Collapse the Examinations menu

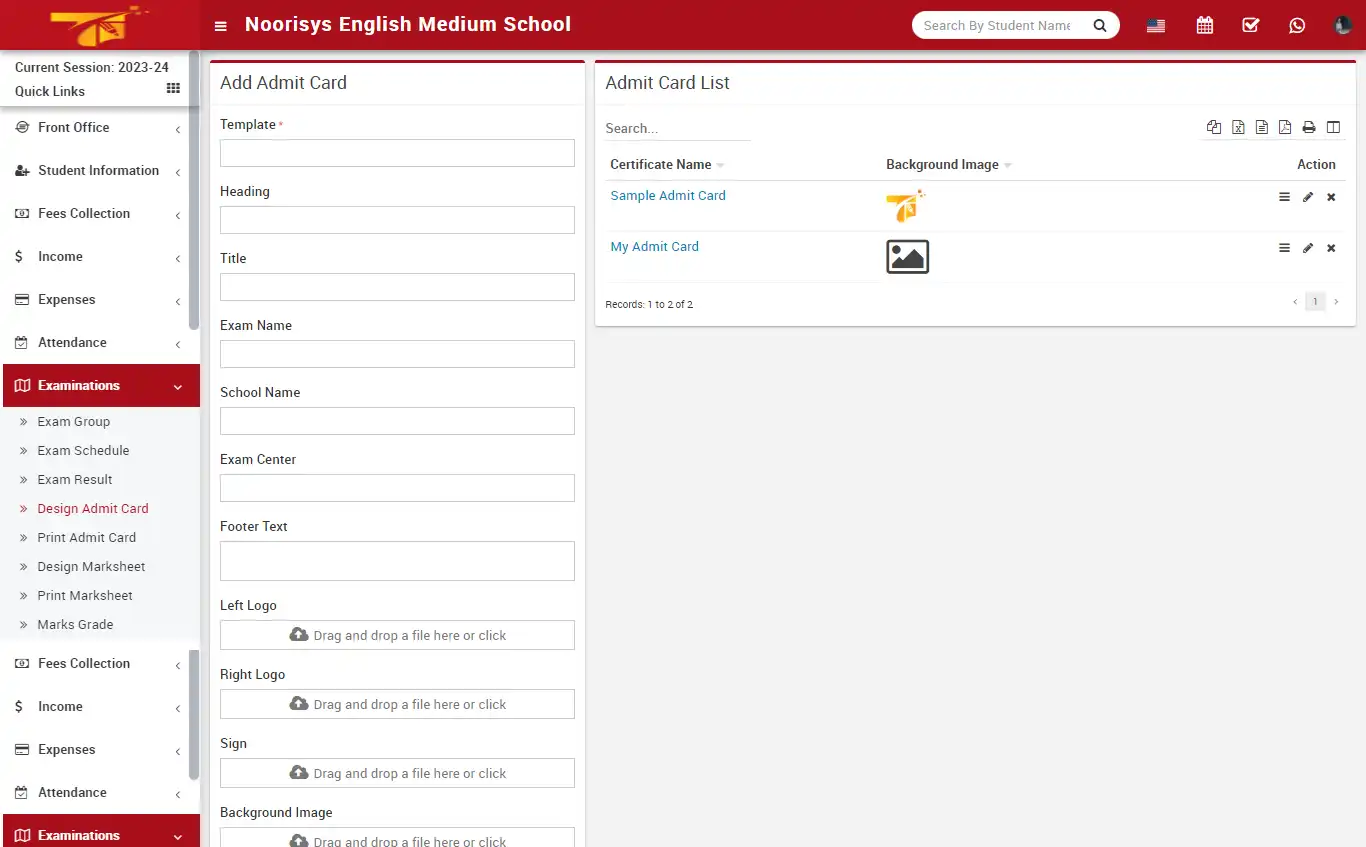tap(96, 385)
